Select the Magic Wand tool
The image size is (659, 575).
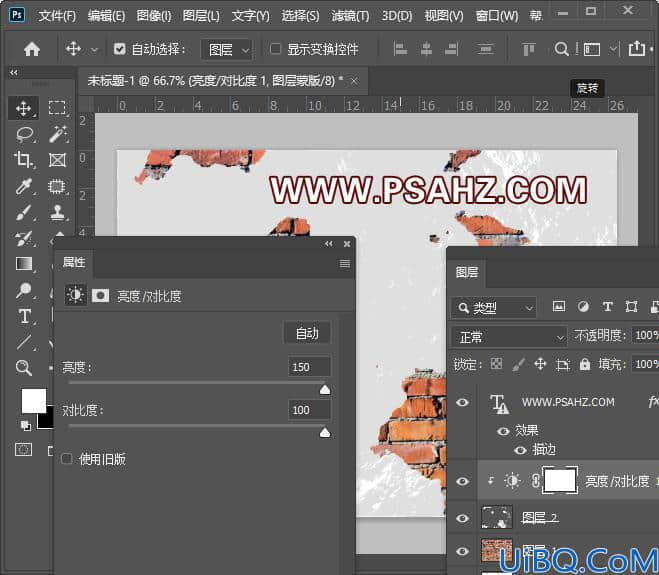coord(58,134)
